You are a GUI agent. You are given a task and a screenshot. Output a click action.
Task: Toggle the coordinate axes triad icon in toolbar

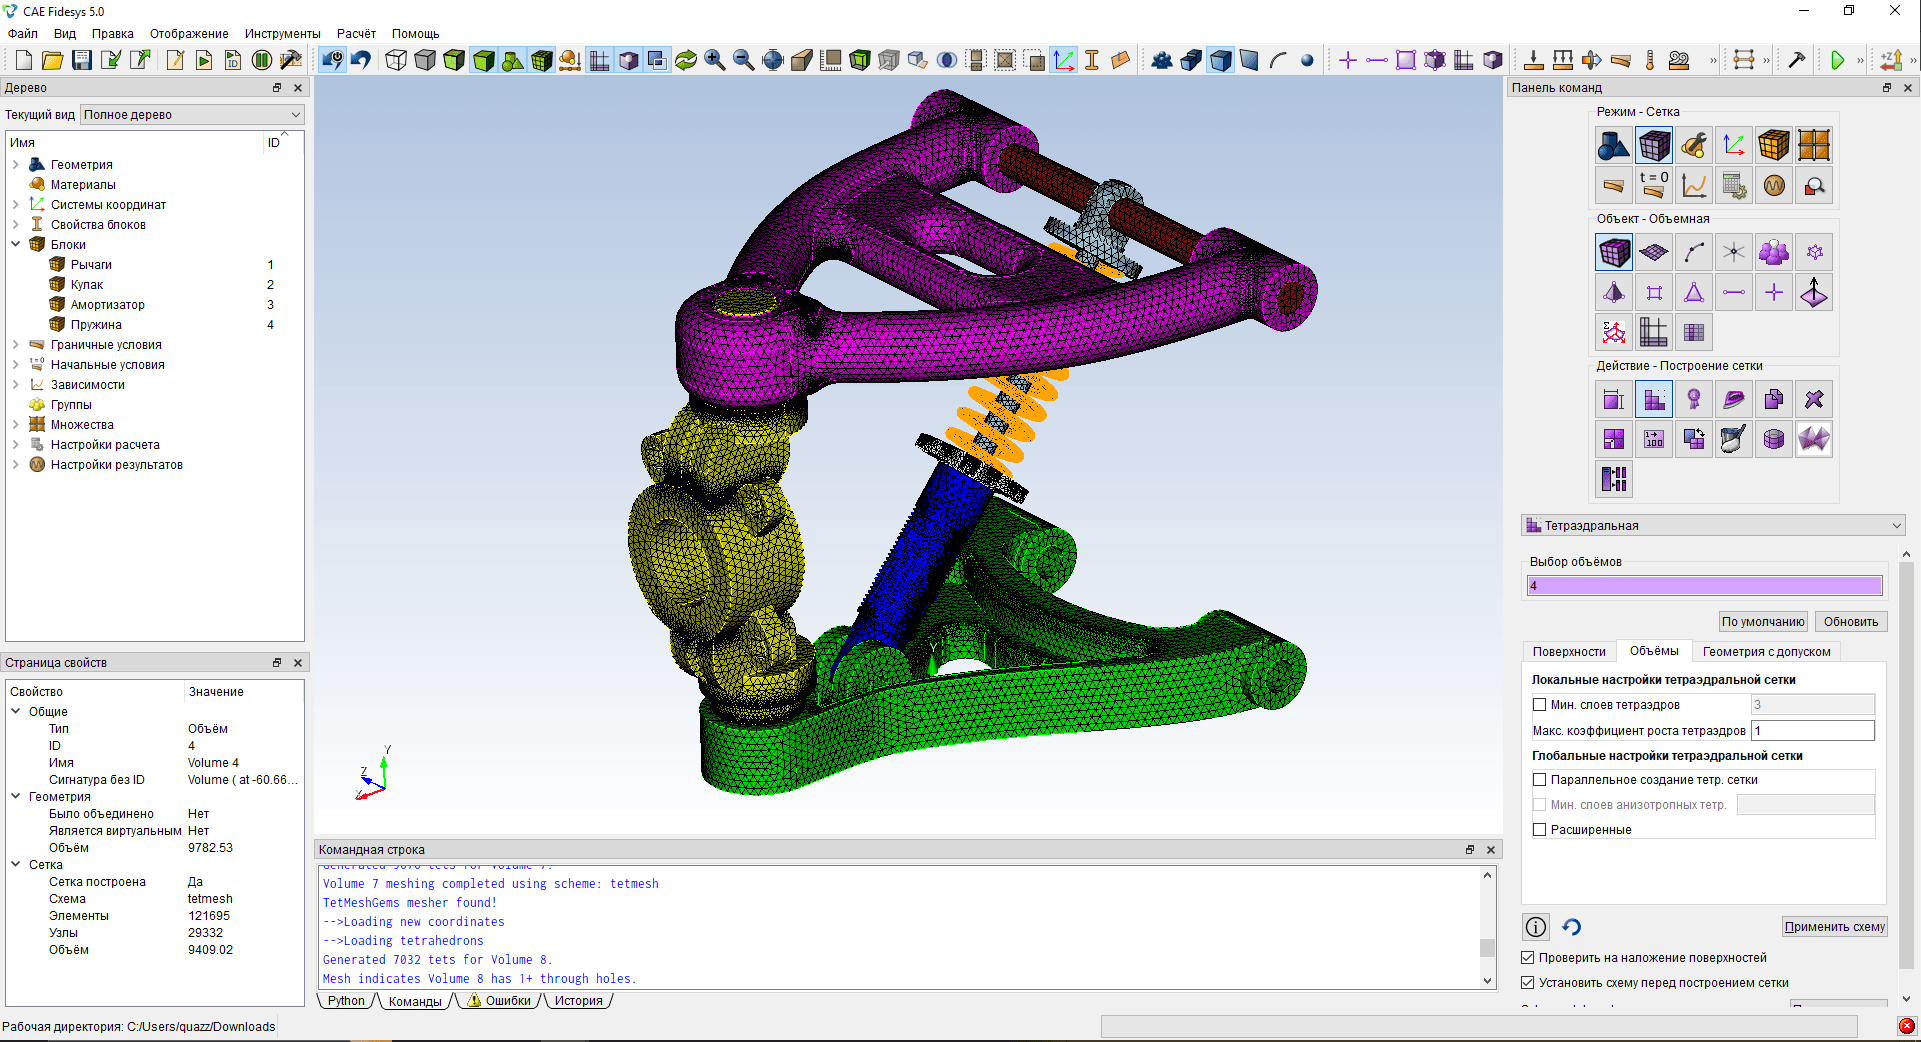1065,61
